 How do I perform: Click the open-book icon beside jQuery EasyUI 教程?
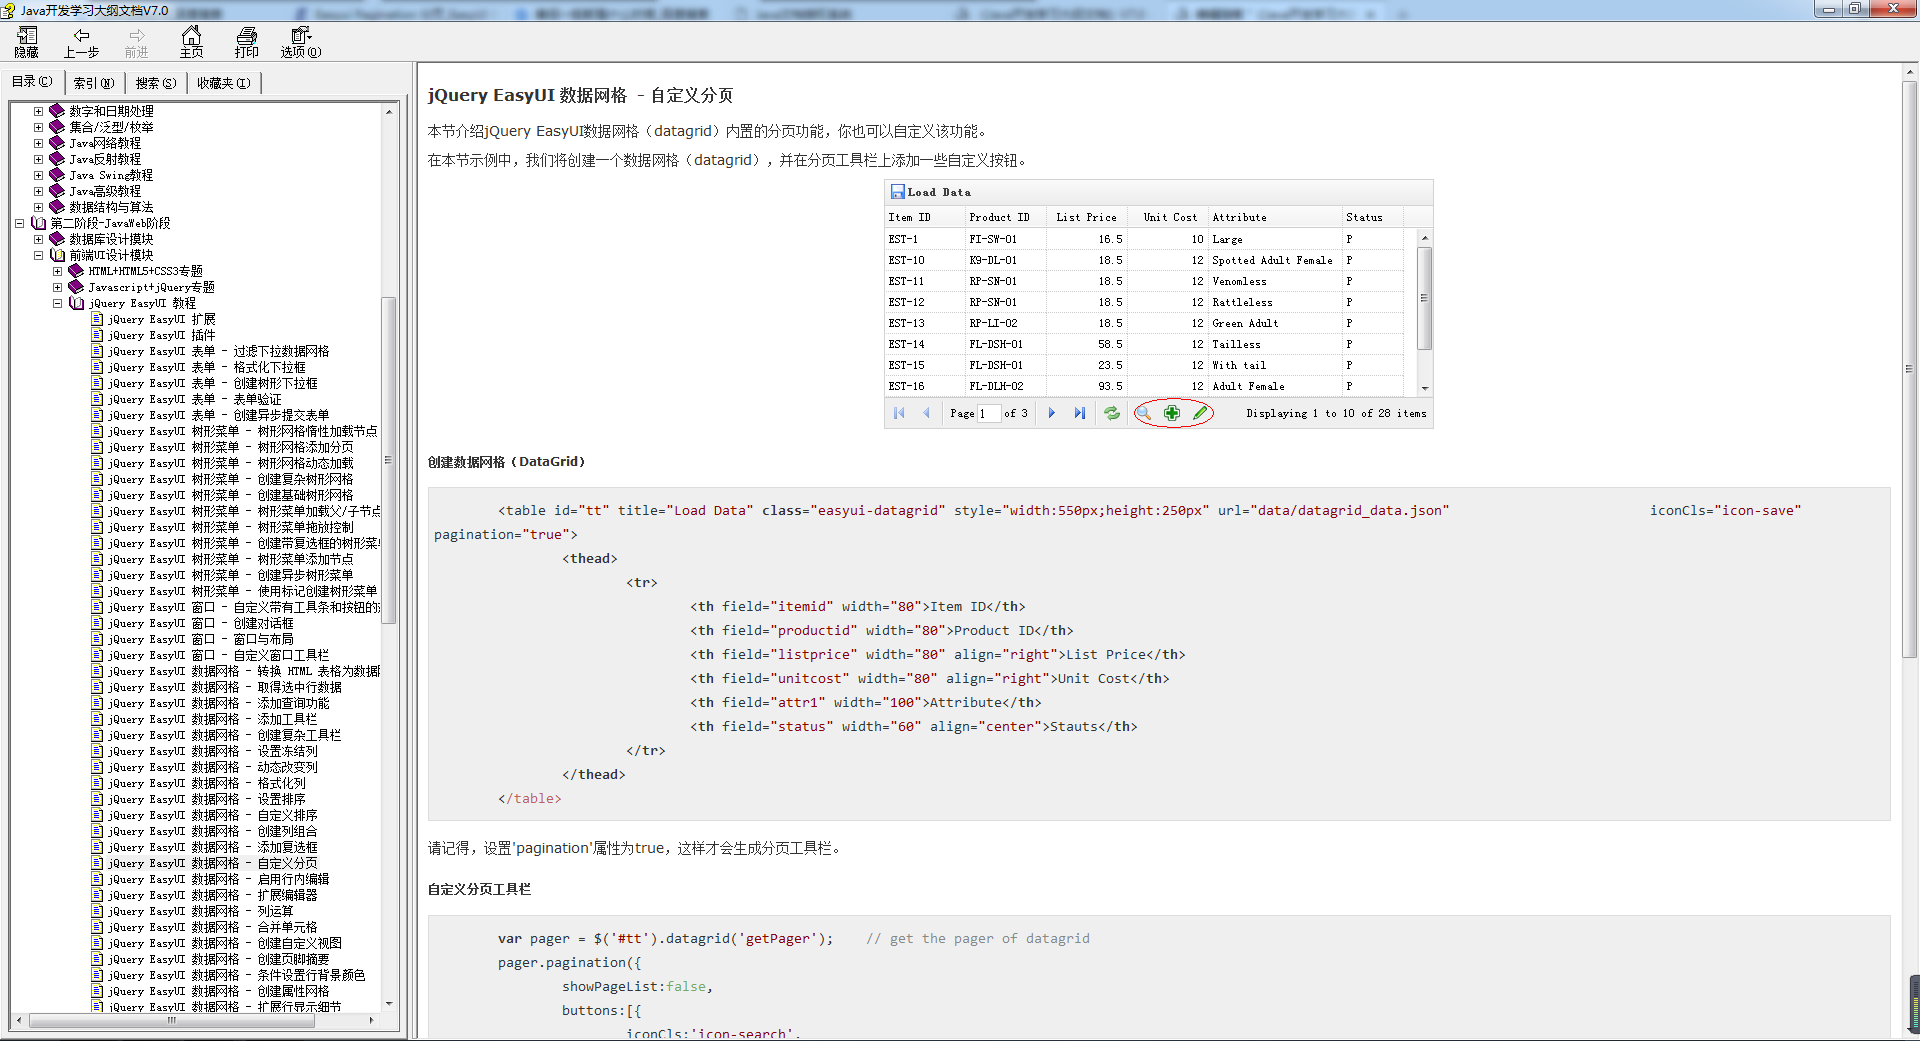point(76,303)
